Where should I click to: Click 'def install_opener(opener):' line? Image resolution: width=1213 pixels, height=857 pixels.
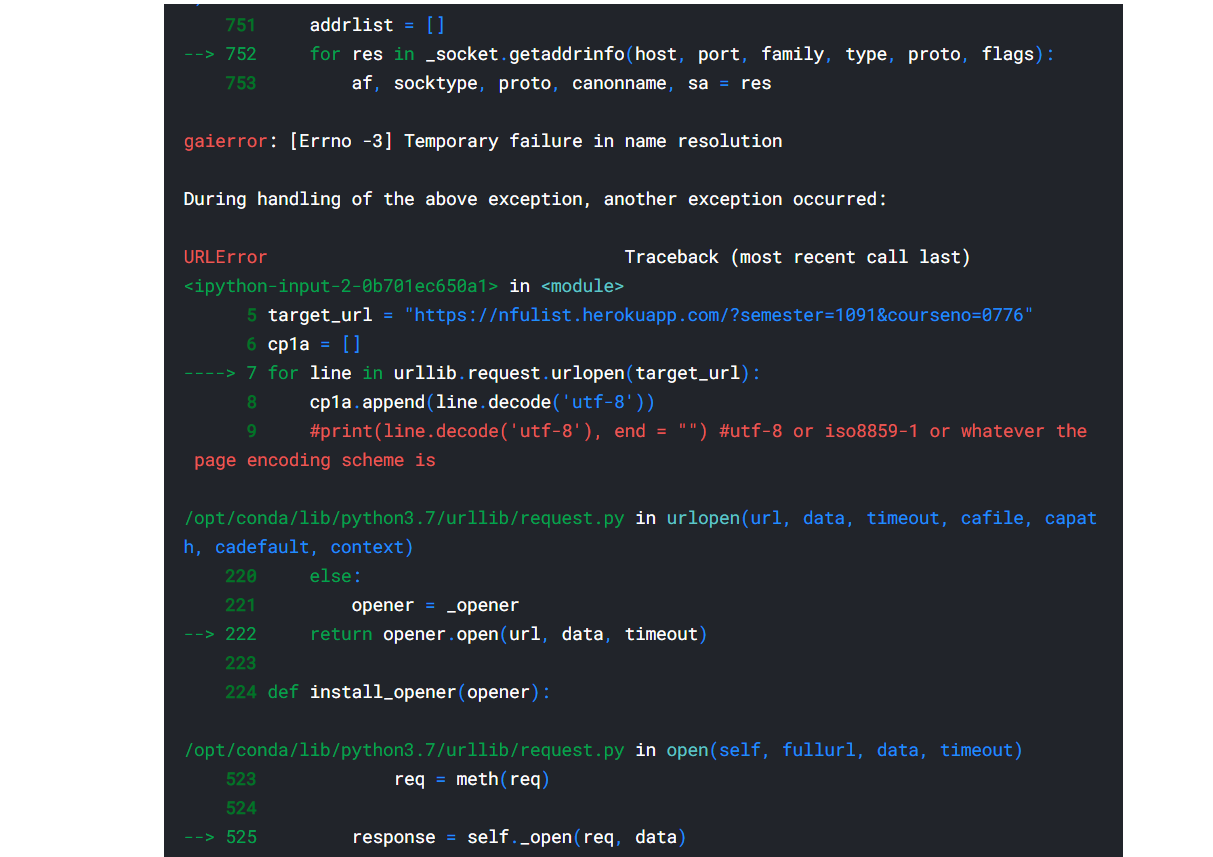point(409,692)
